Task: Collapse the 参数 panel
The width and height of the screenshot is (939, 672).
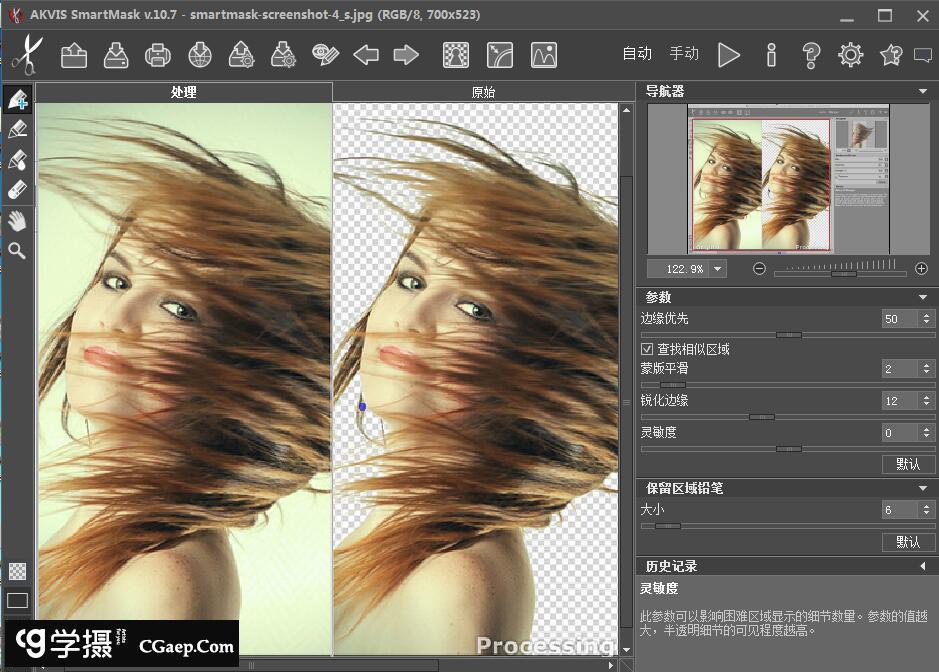Action: click(x=922, y=298)
